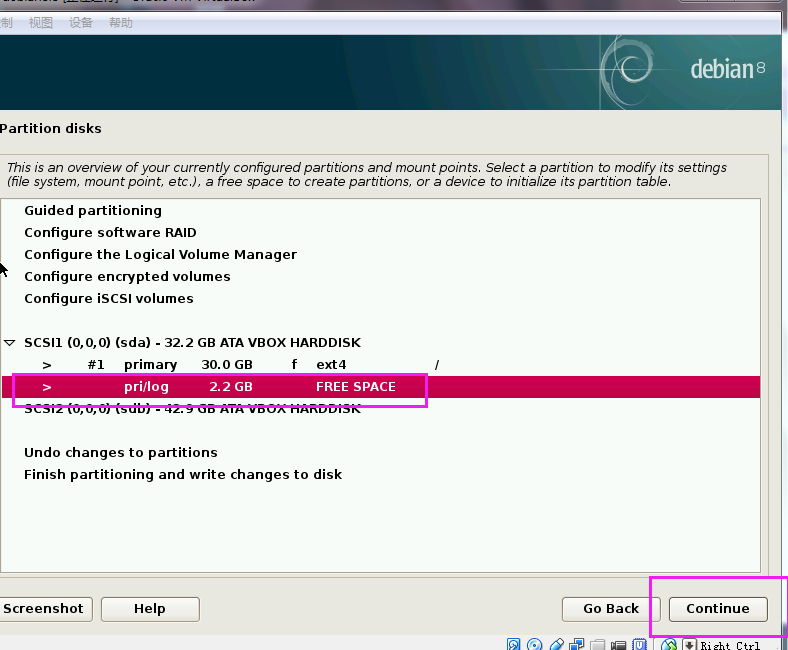788x650 pixels.
Task: Click the USB devices status icon
Action: [557, 645]
